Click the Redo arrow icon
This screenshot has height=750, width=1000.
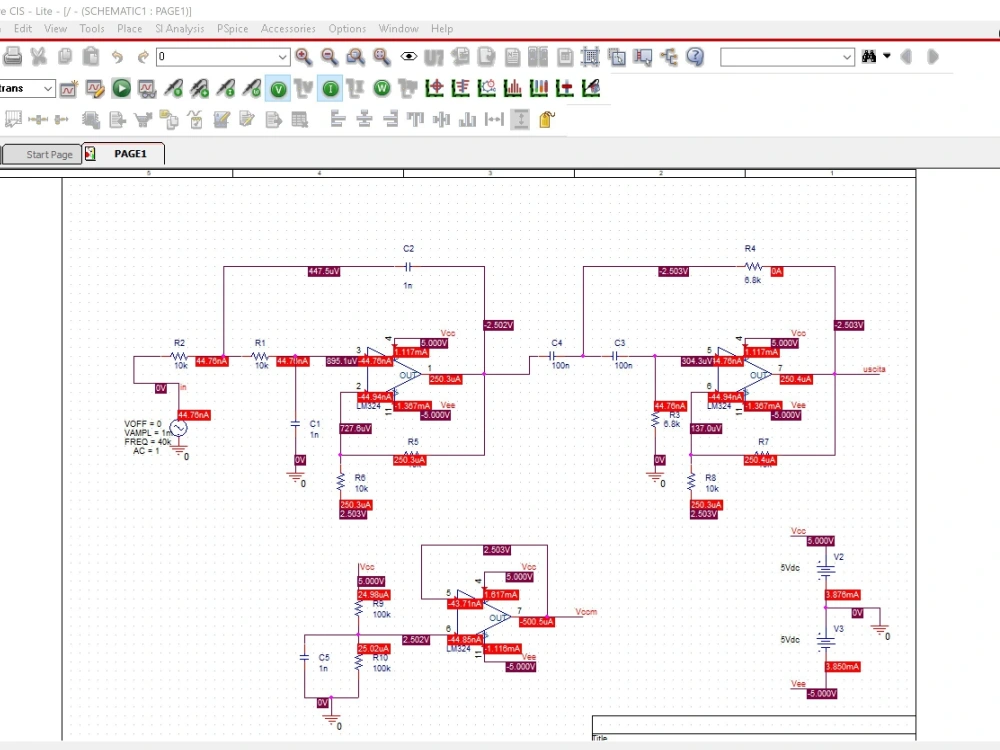(x=143, y=57)
